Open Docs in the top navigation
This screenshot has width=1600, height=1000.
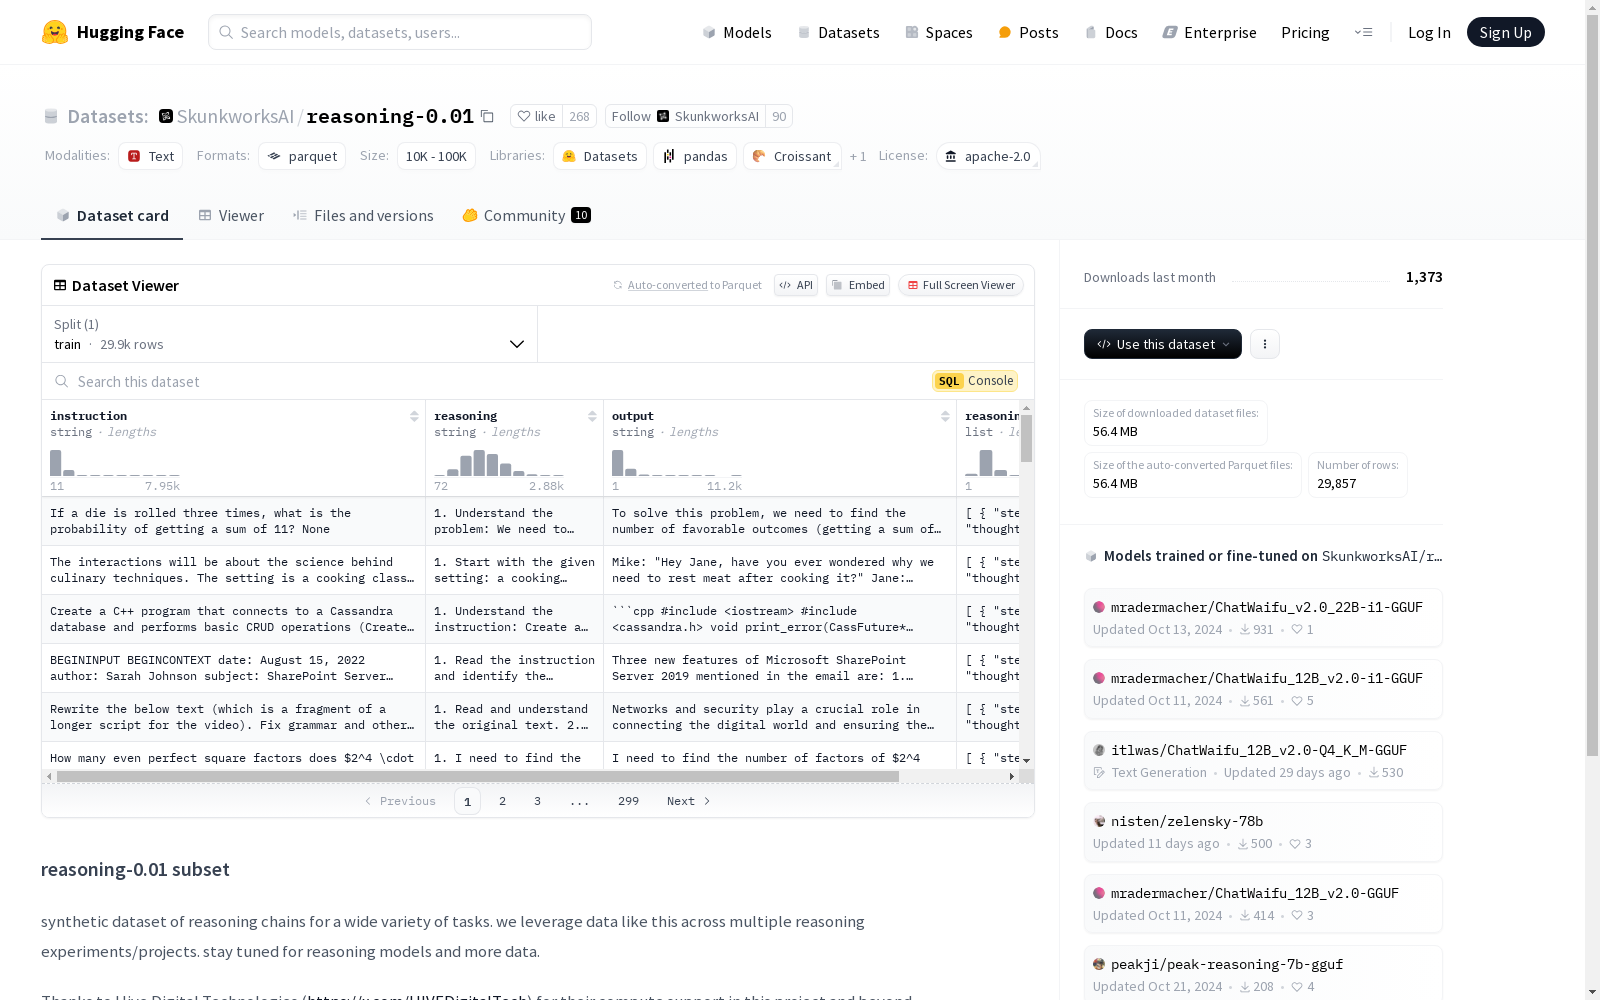[x=1111, y=32]
